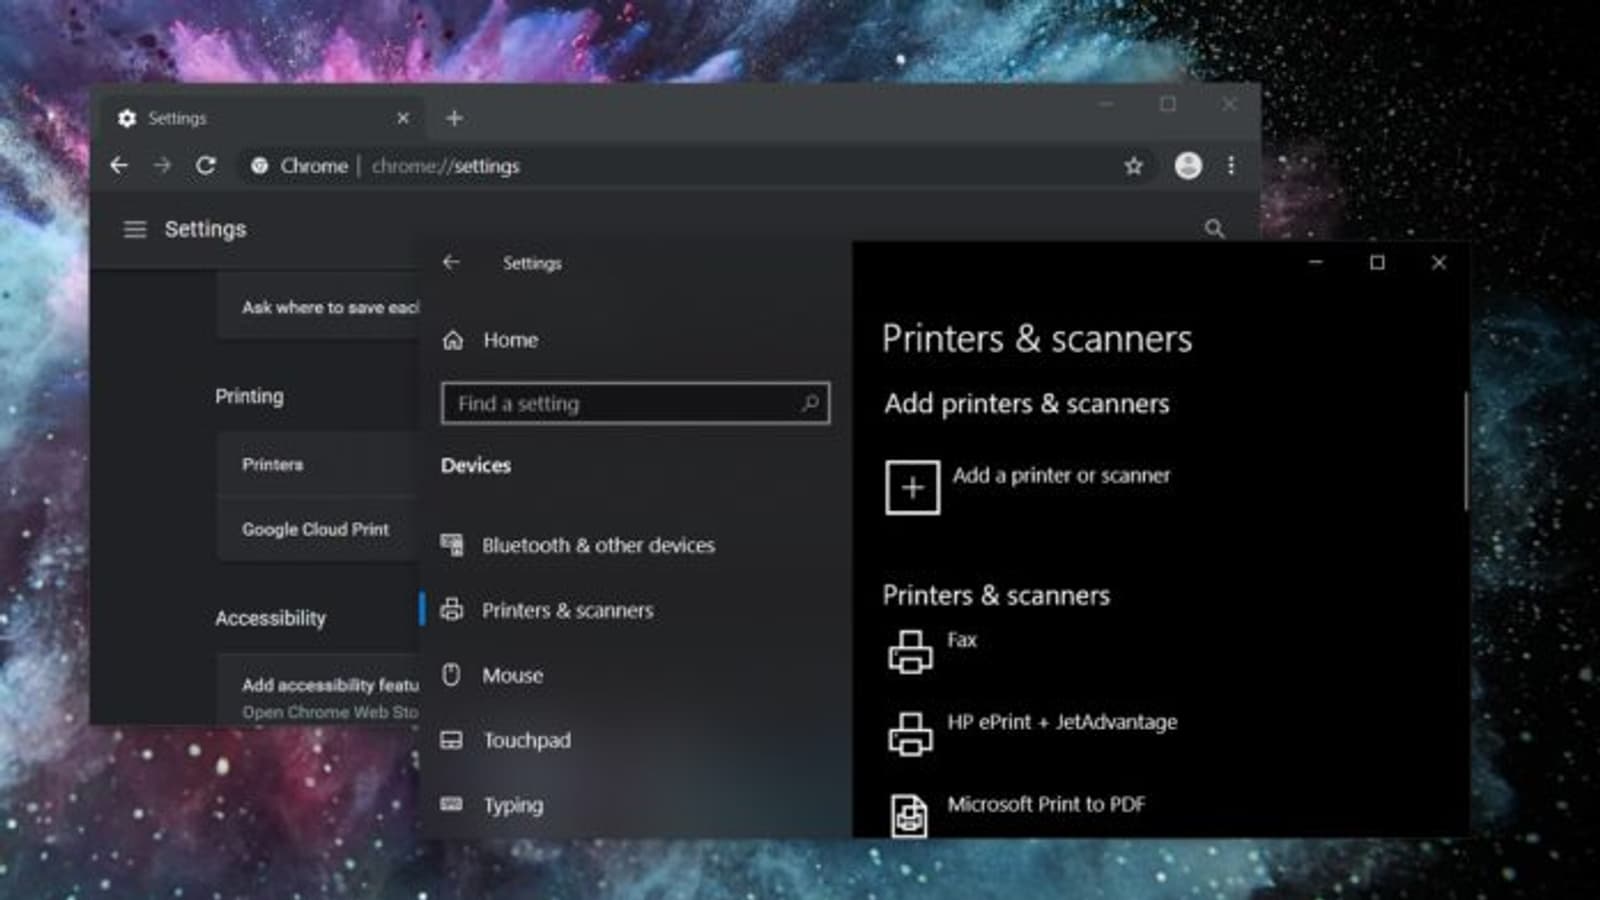
Task: Click the Chrome forward arrow
Action: tap(162, 166)
